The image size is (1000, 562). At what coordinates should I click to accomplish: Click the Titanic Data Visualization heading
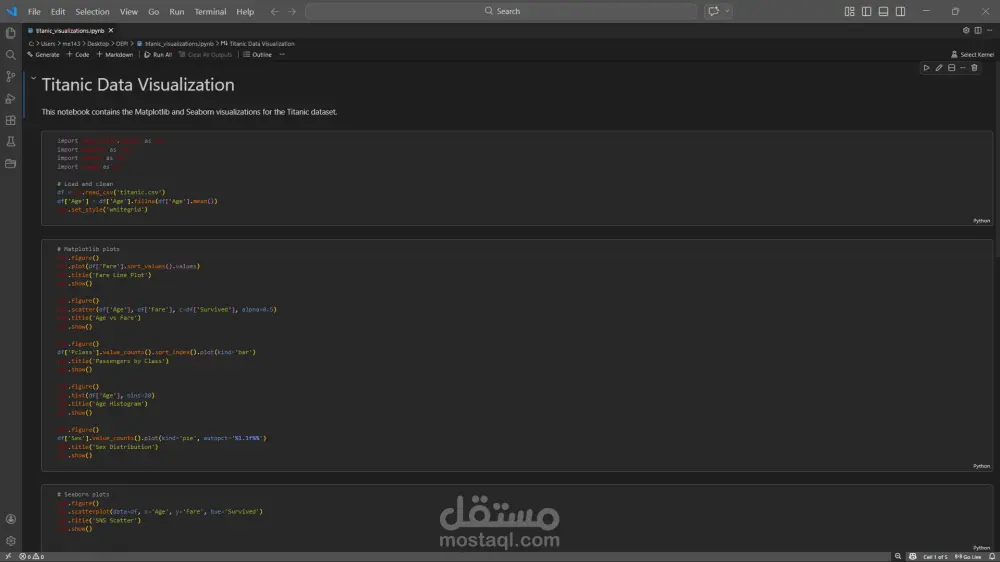(138, 85)
